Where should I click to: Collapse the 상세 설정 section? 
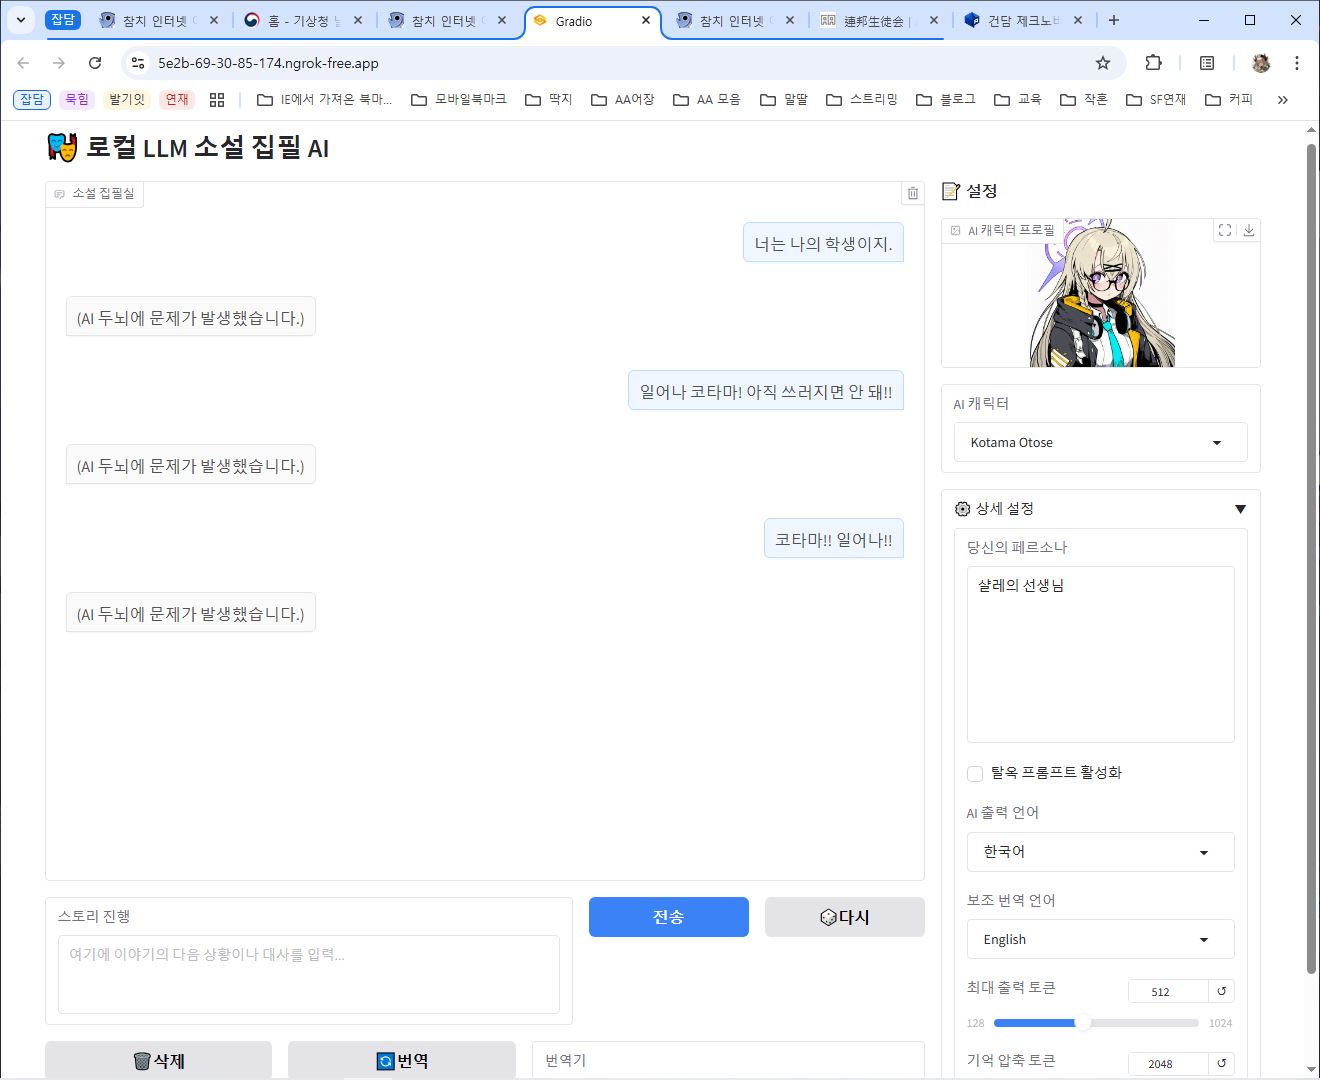tap(1240, 509)
